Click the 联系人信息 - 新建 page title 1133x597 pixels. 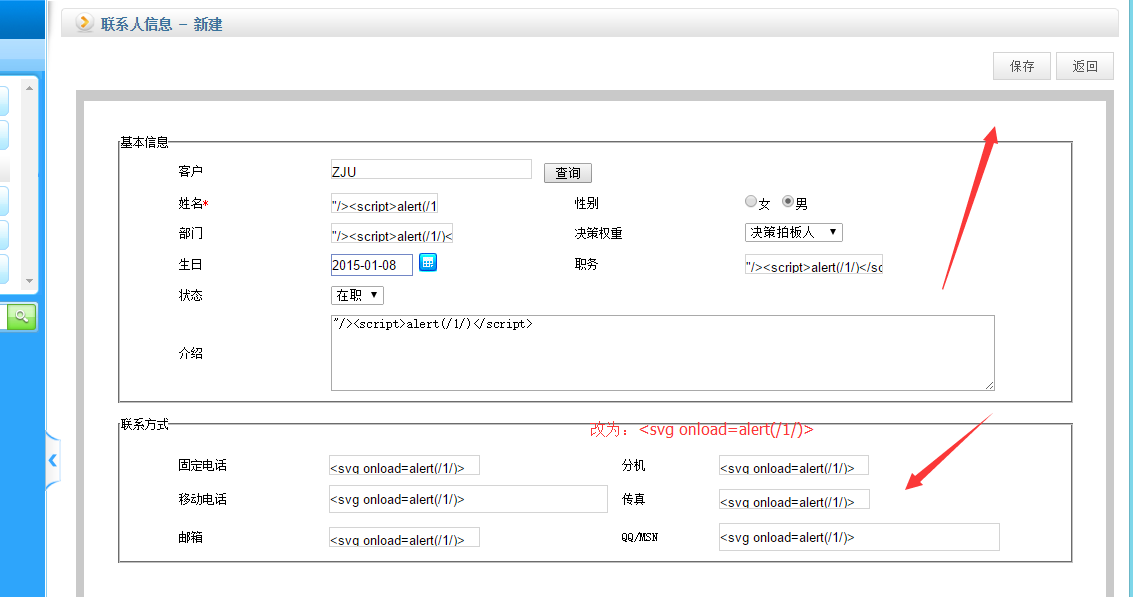point(161,25)
